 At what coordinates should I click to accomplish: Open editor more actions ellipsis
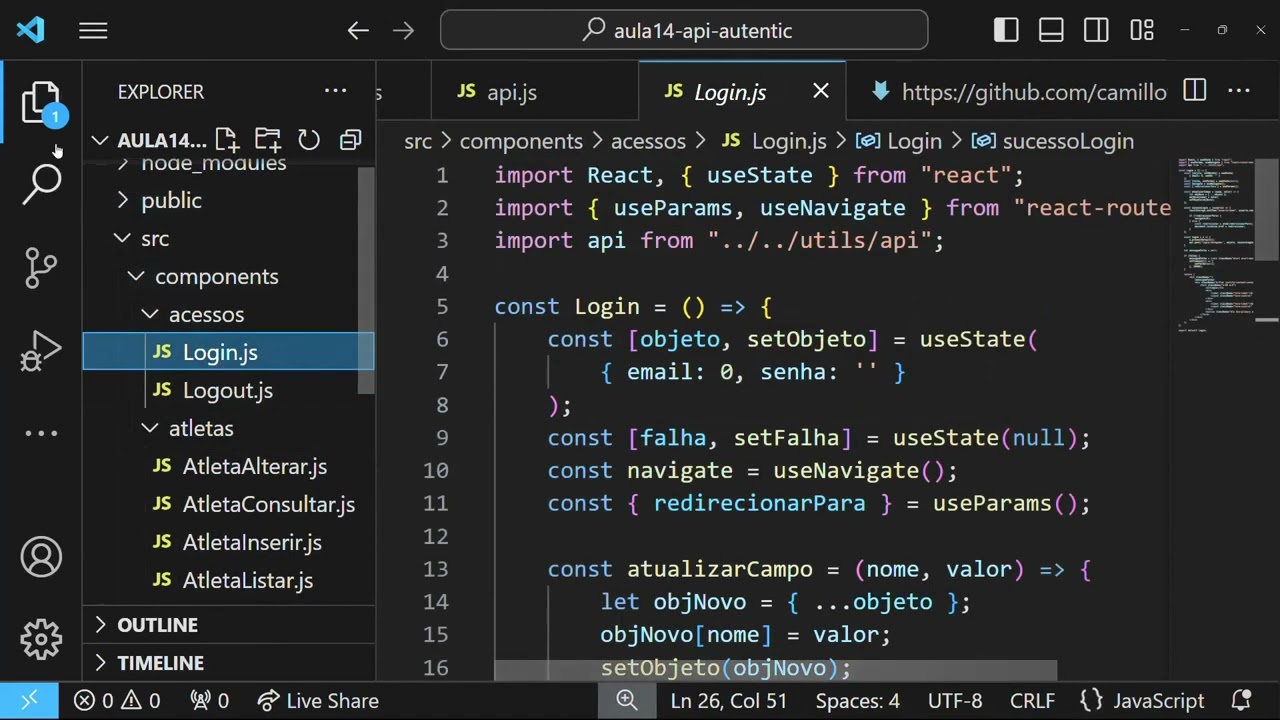1239,91
